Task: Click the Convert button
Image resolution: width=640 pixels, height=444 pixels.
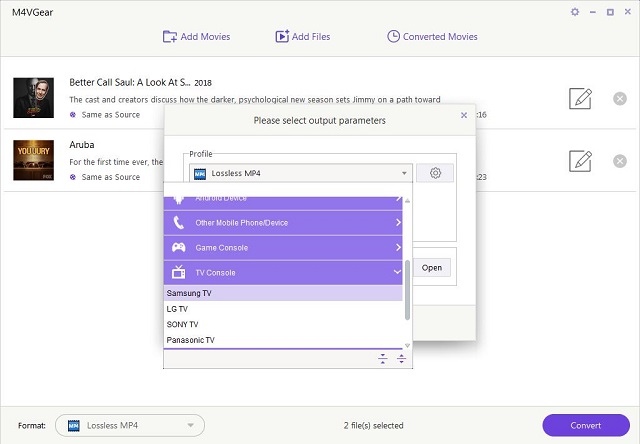Action: [586, 426]
